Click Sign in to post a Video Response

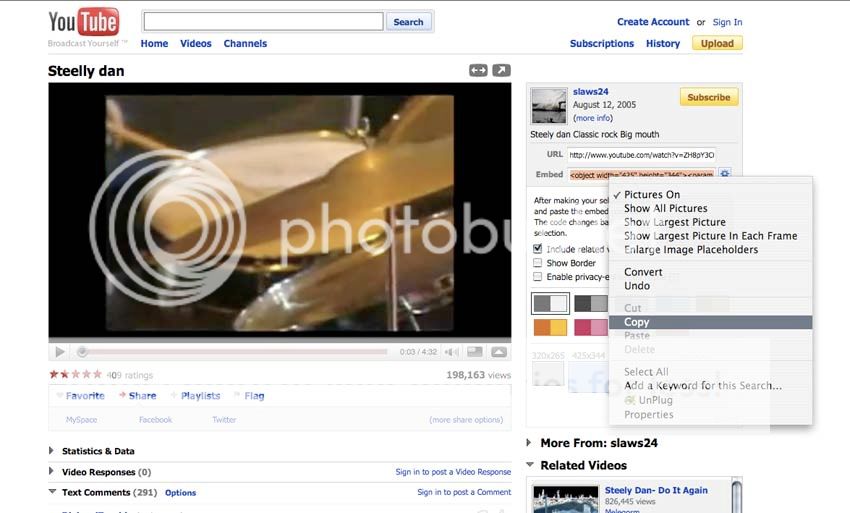pyautogui.click(x=453, y=472)
